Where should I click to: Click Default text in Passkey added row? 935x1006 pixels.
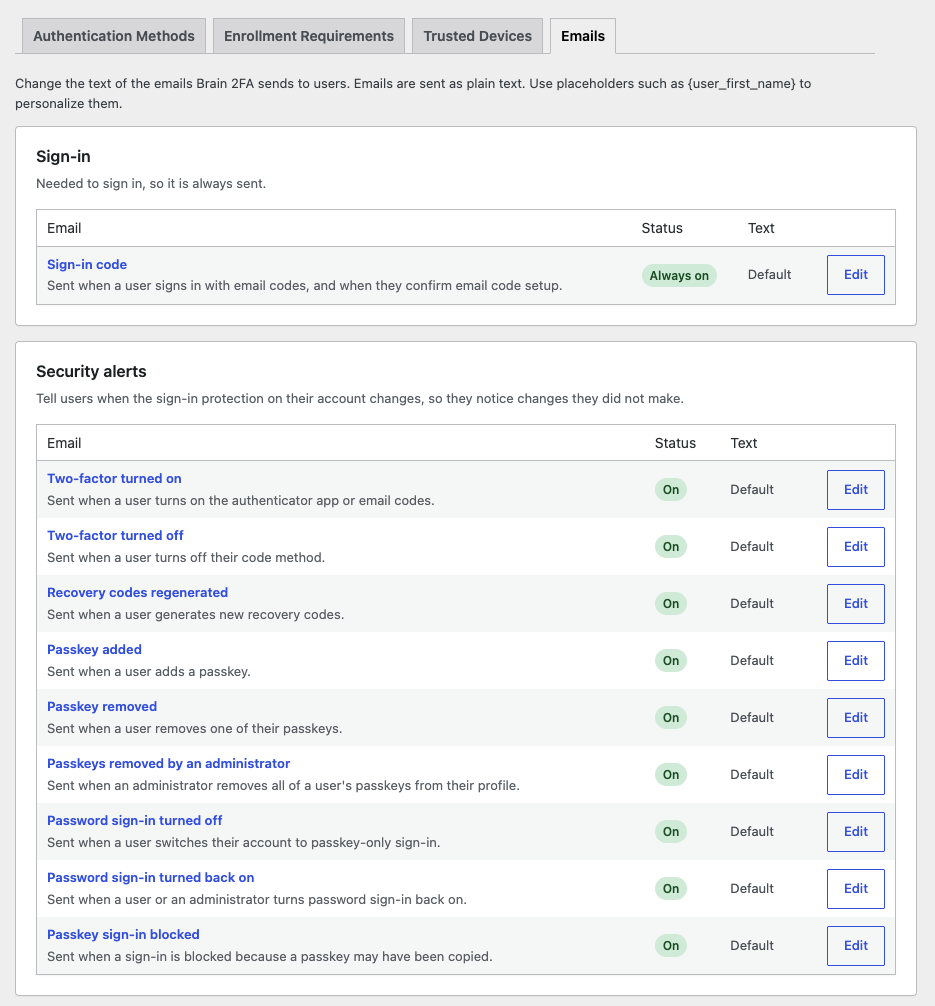pos(751,661)
